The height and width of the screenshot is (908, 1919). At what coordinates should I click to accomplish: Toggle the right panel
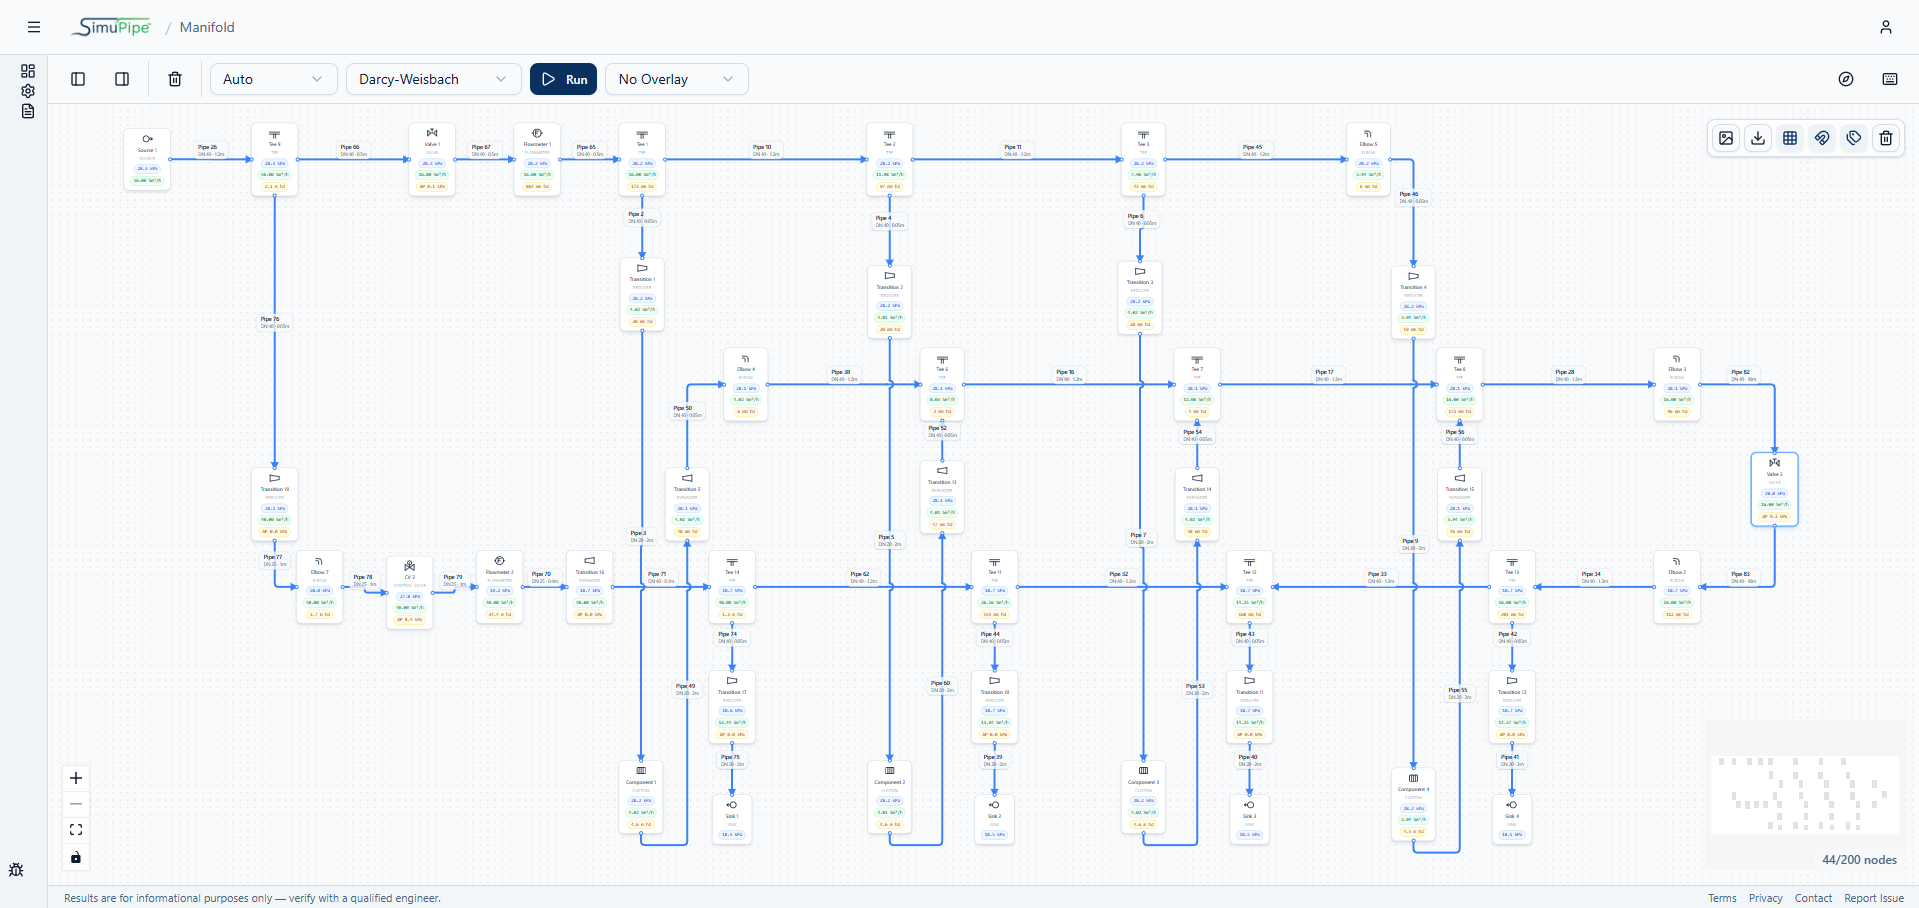tap(122, 79)
